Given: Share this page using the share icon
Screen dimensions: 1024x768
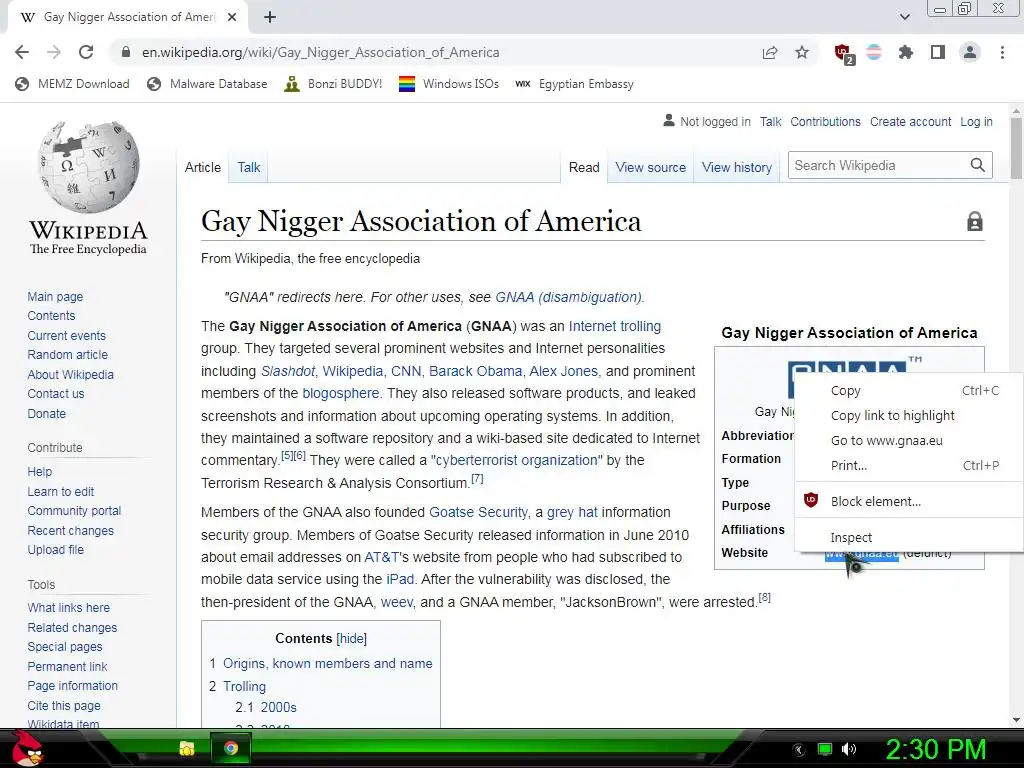Looking at the screenshot, I should coord(770,52).
